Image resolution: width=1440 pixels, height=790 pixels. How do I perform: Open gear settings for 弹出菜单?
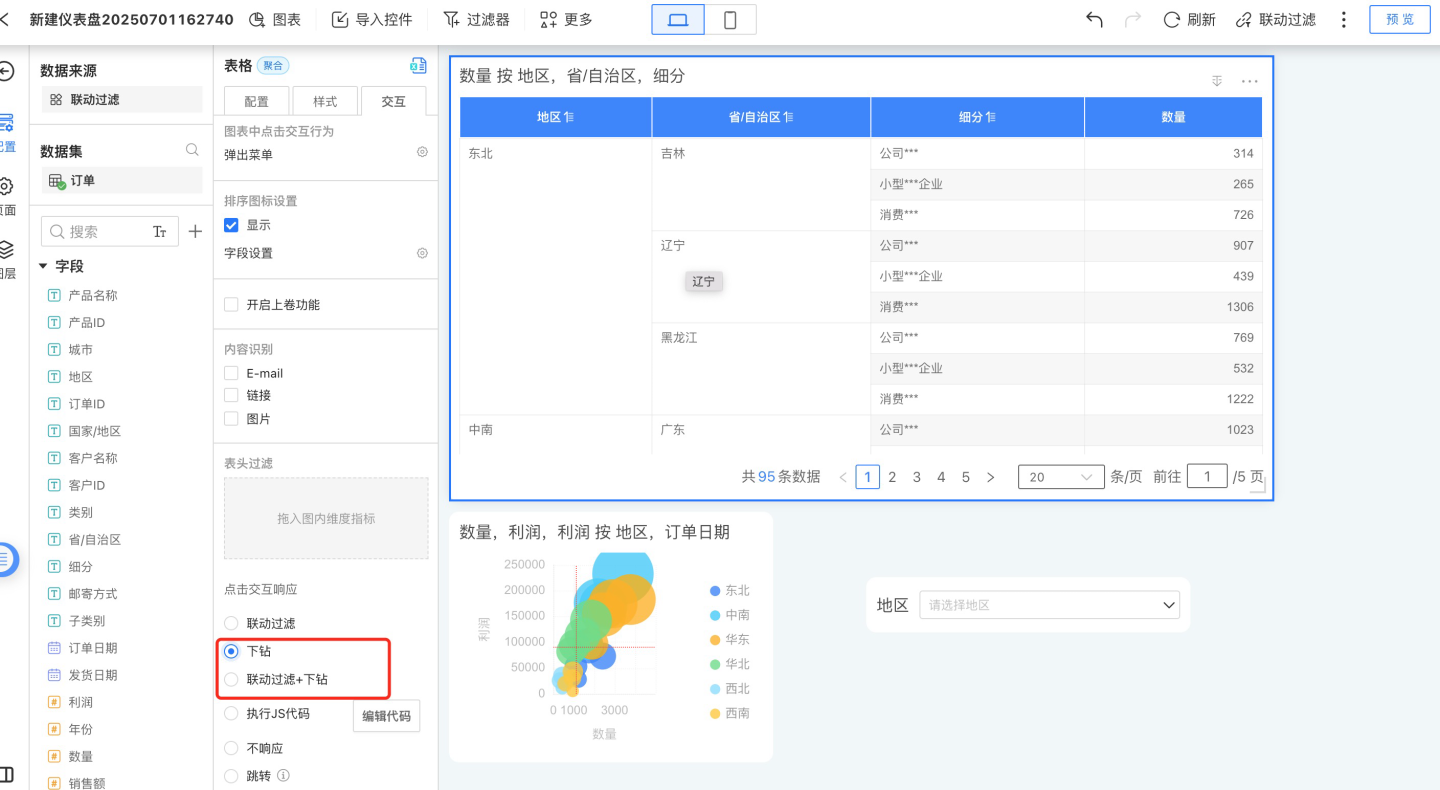click(422, 152)
